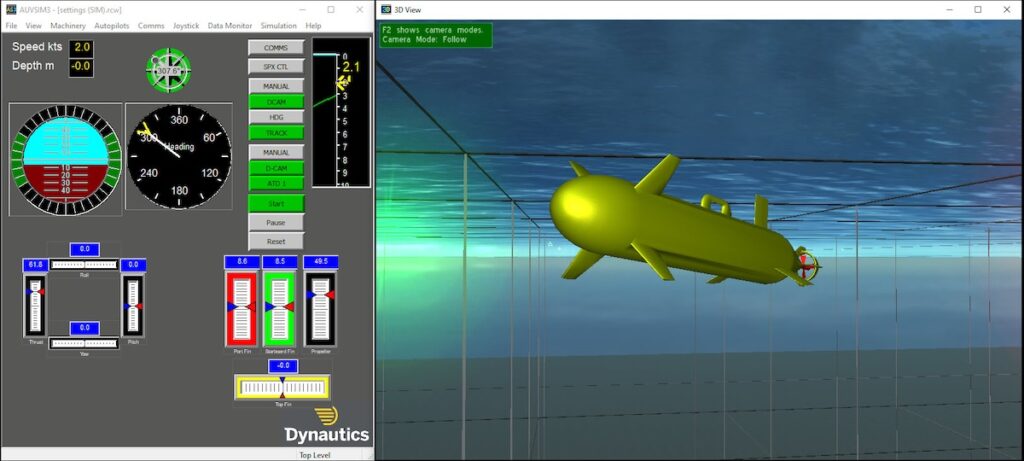Open the Simulation menu
Screen dimensions: 1024x461
coord(278,25)
